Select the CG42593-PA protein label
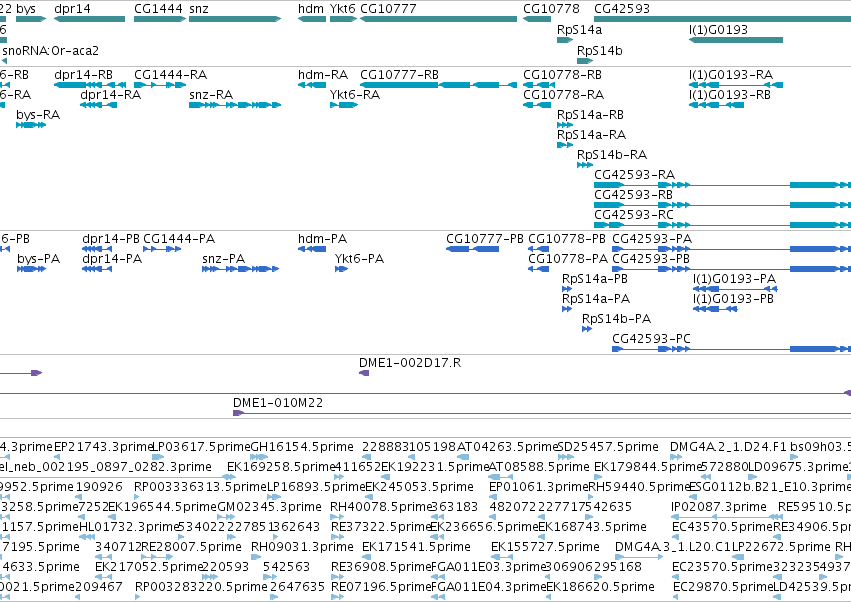The image size is (851, 602). pyautogui.click(x=652, y=238)
